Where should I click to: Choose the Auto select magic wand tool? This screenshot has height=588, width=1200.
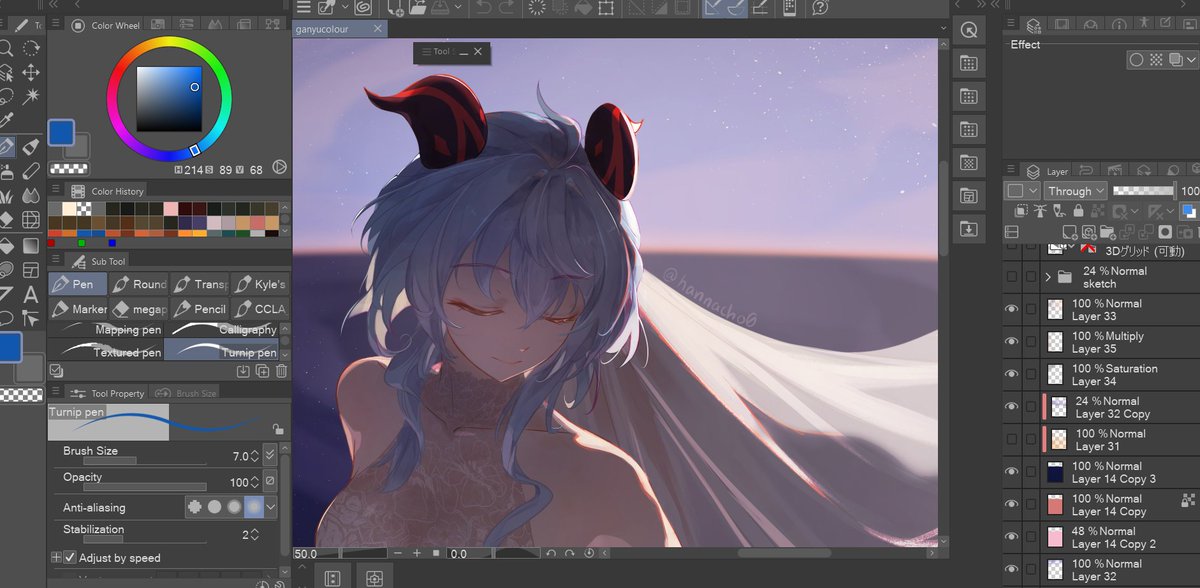click(31, 97)
